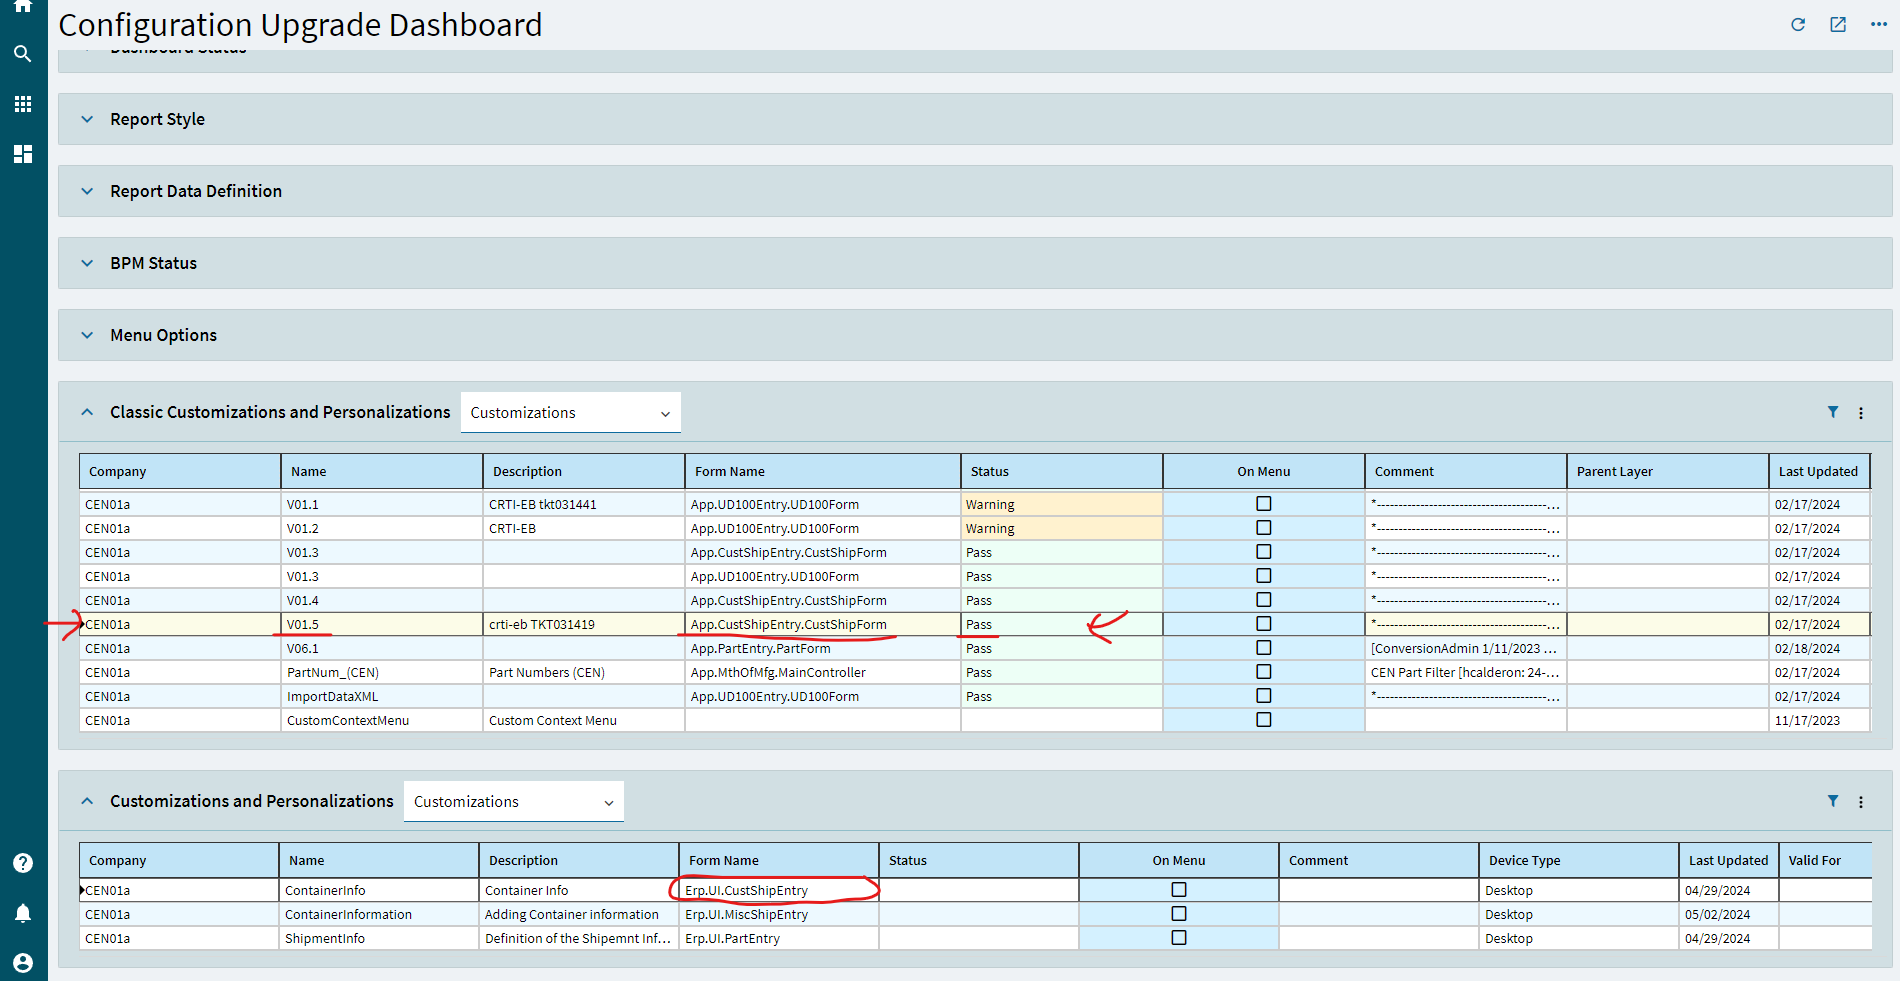Open the apps grid menu icon
The height and width of the screenshot is (981, 1900).
tap(23, 104)
